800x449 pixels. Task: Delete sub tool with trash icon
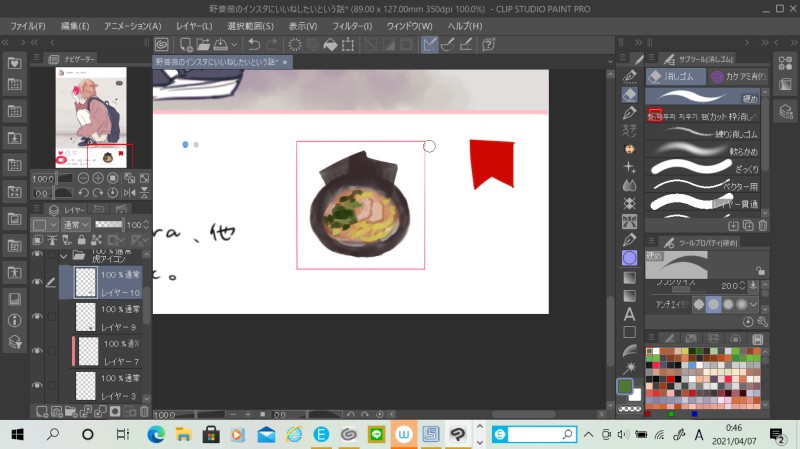point(763,225)
